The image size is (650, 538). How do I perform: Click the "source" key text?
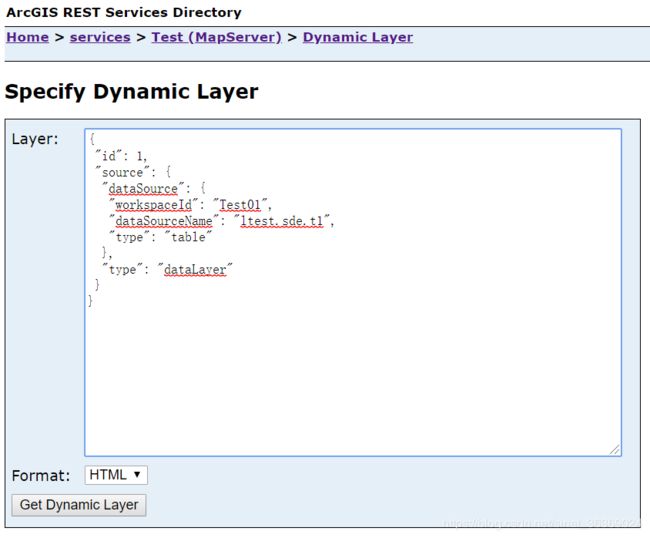122,172
